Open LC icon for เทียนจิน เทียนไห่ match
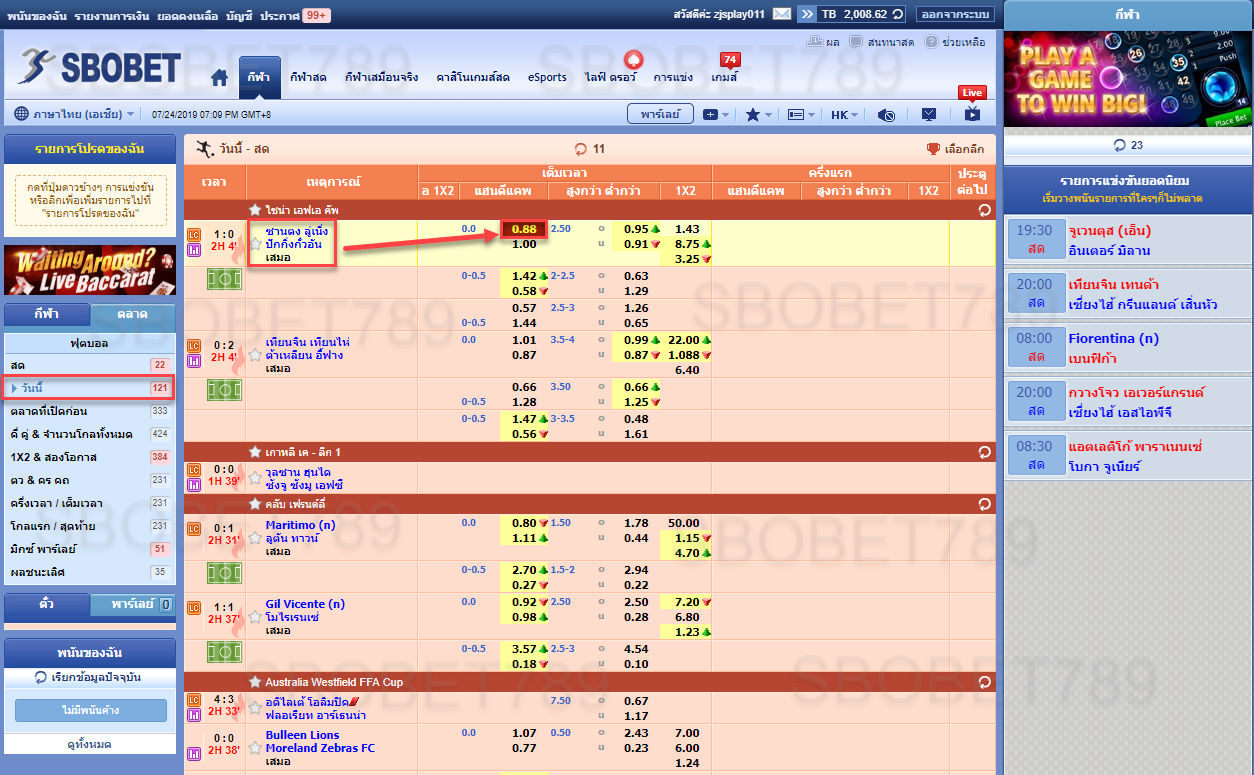 194,345
